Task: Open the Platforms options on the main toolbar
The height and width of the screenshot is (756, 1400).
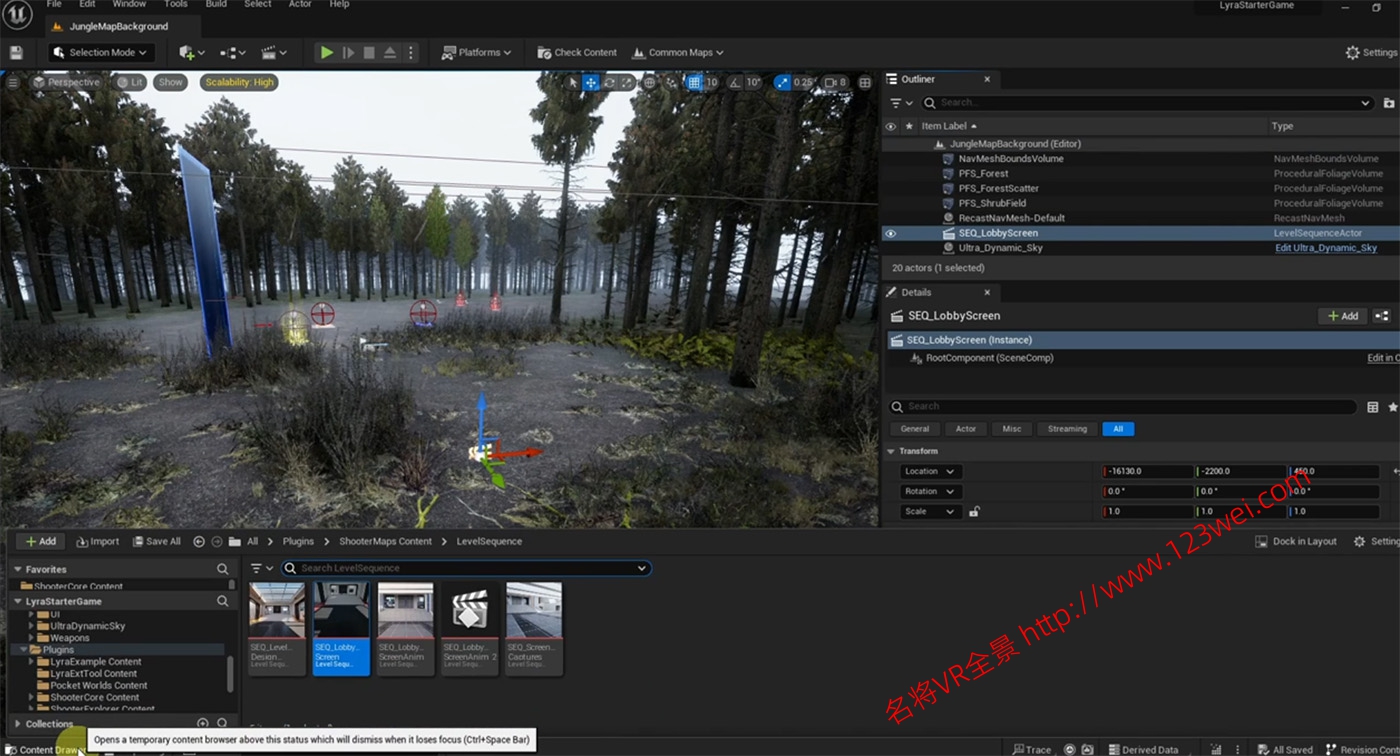Action: [x=477, y=52]
